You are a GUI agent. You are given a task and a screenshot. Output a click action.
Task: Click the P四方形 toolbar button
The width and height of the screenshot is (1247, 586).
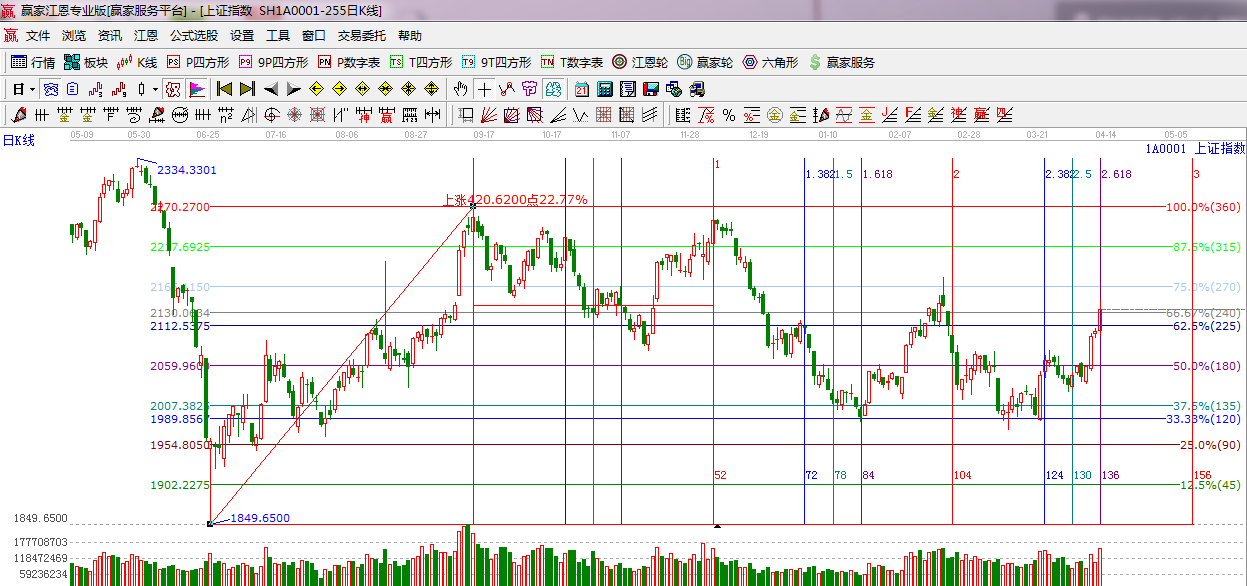[x=197, y=62]
